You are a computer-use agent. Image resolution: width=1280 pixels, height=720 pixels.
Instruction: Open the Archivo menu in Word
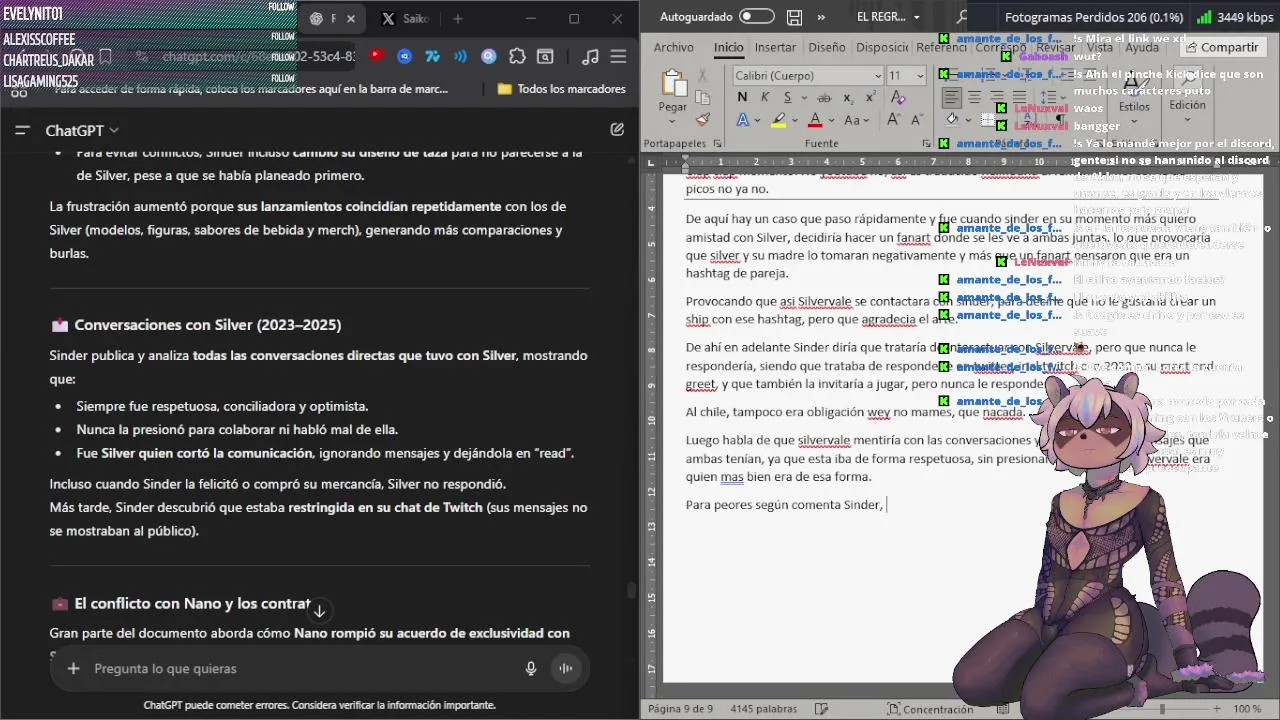[673, 47]
